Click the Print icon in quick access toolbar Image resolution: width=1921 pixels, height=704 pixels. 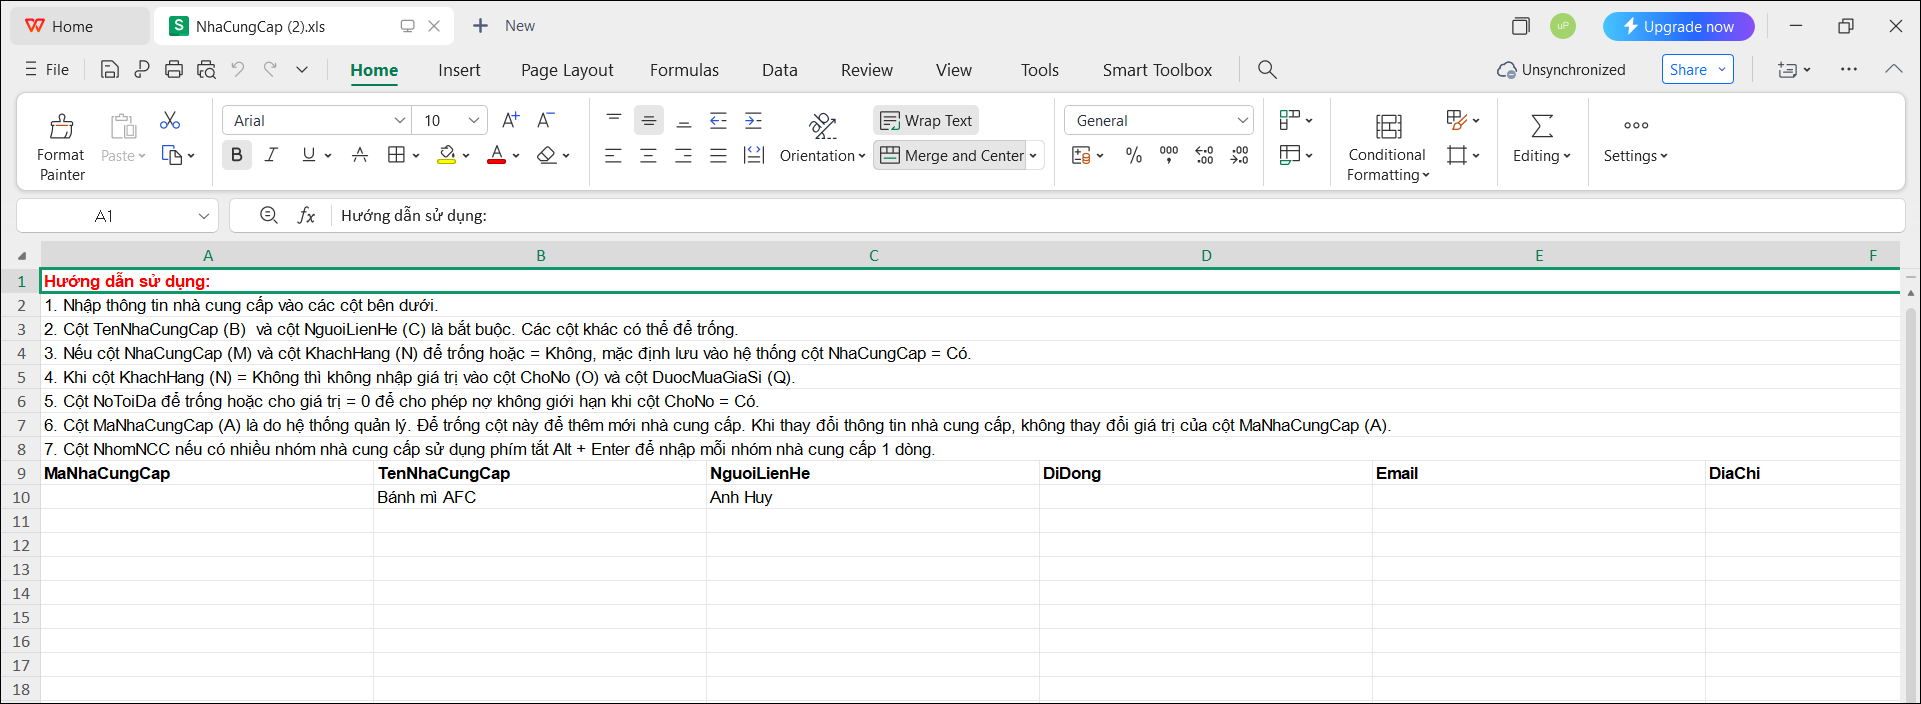click(x=174, y=69)
